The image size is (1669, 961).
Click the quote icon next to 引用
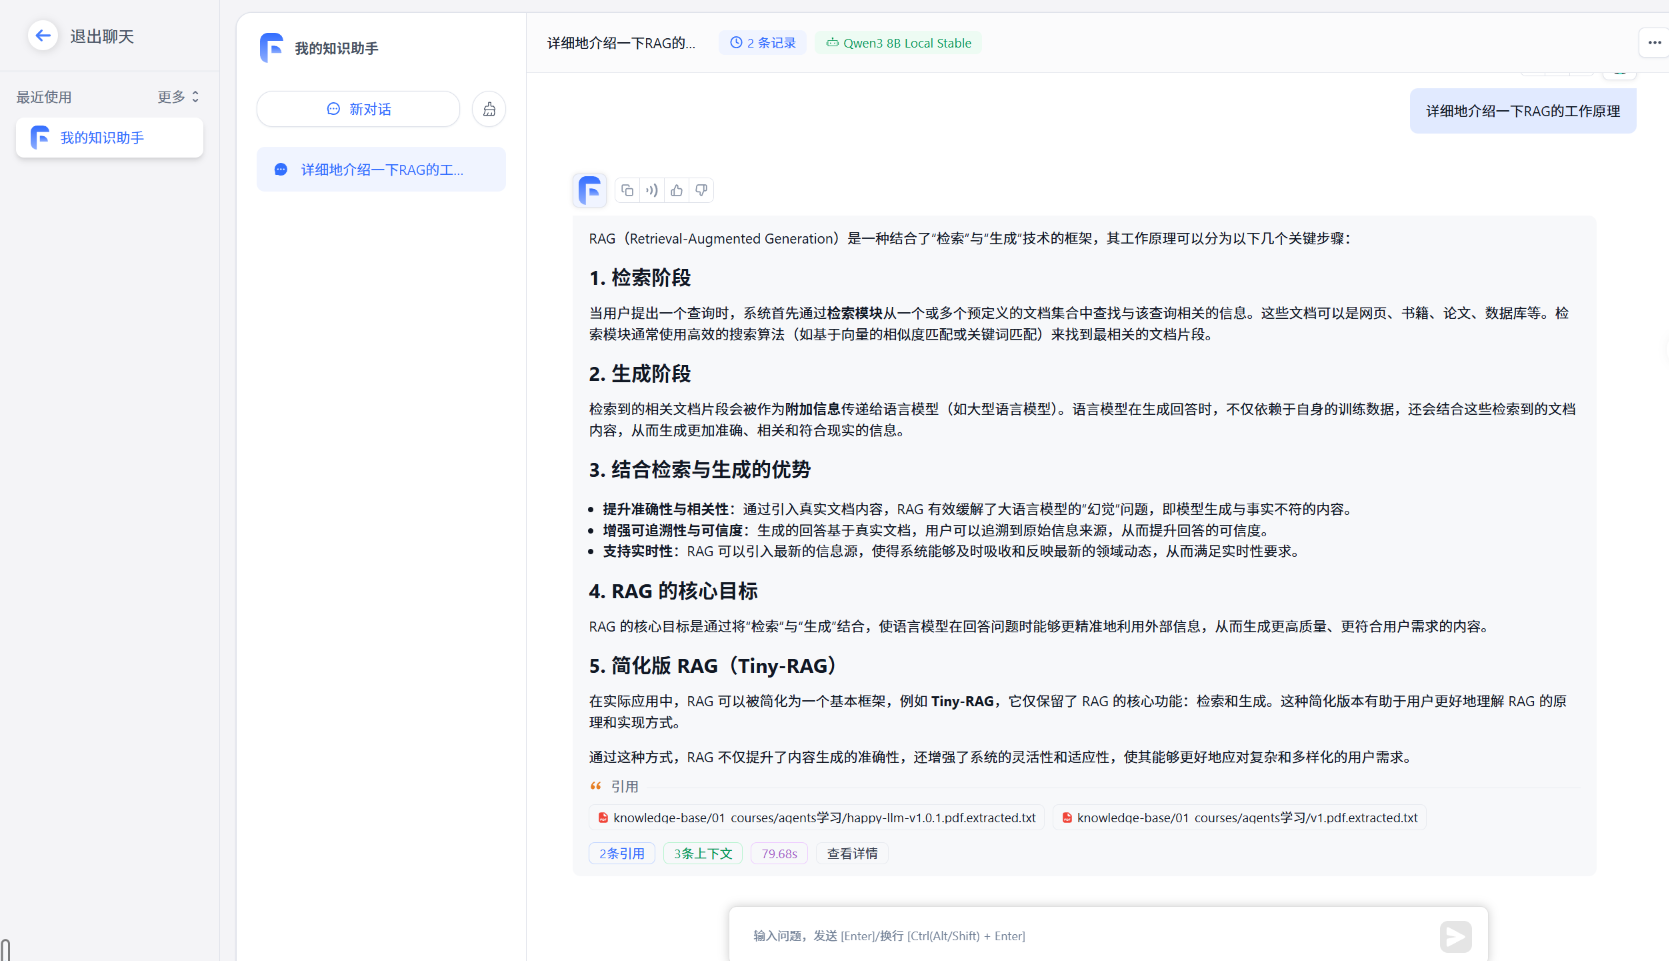tap(596, 786)
